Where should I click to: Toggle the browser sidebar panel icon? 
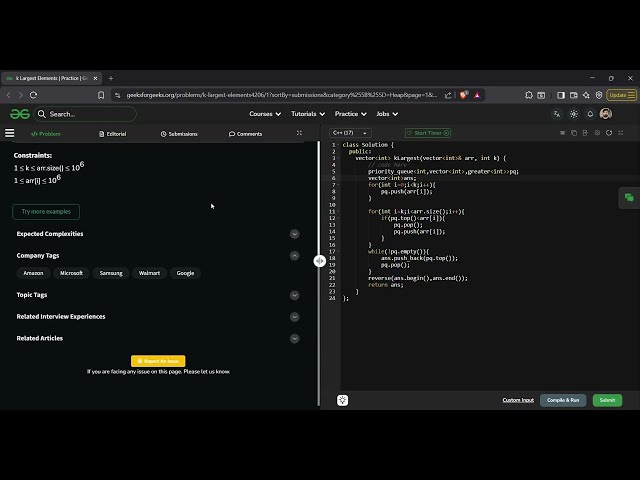[x=561, y=95]
